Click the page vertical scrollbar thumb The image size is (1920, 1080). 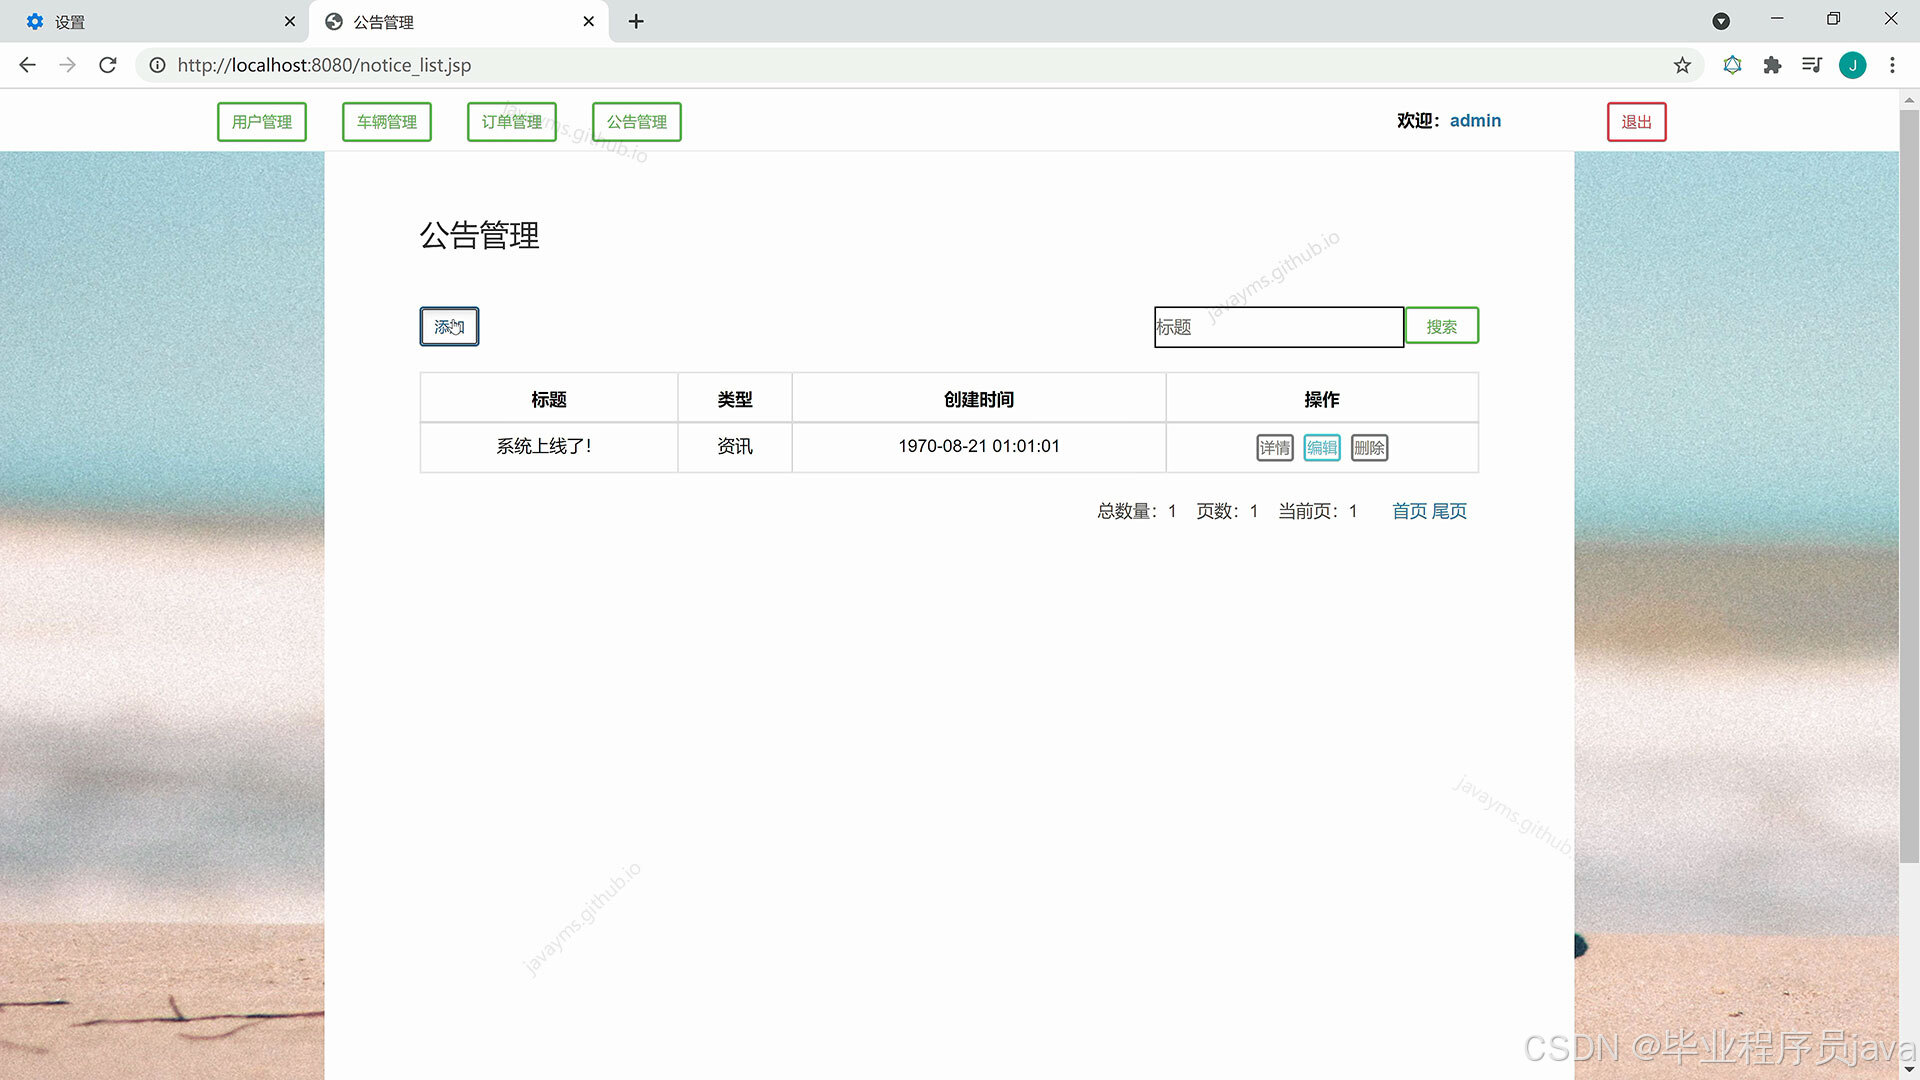click(x=1909, y=485)
